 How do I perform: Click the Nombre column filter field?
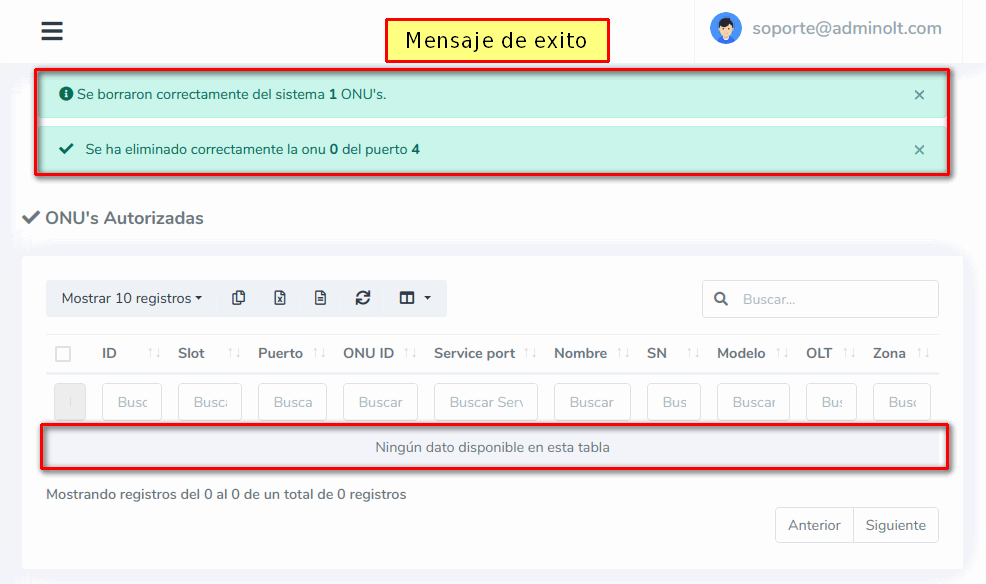point(592,402)
